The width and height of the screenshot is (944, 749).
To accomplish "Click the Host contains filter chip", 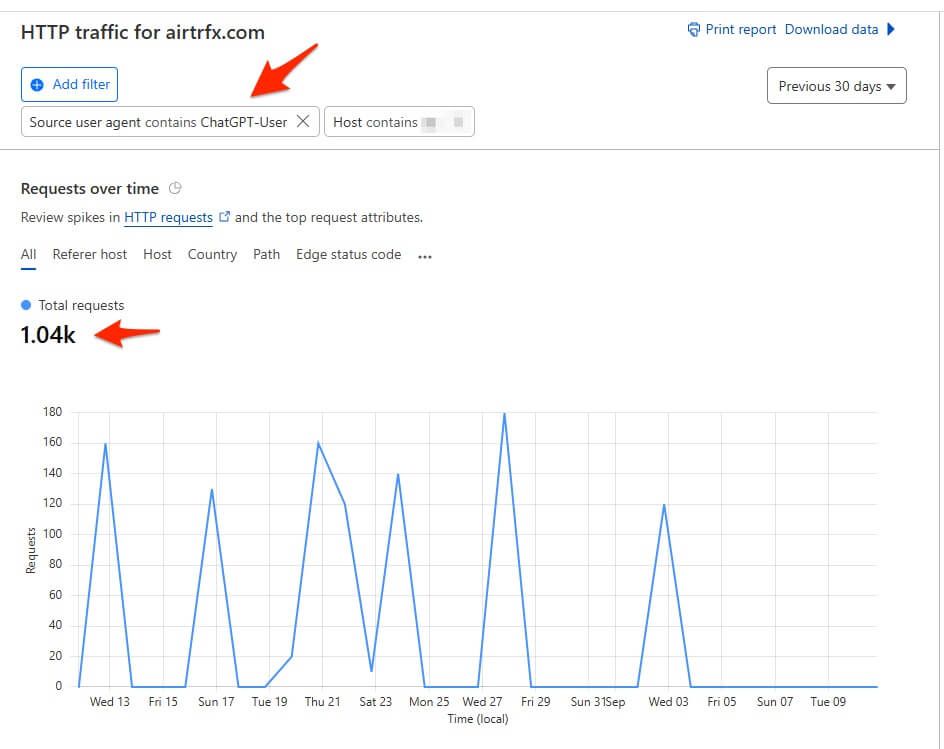I will point(398,122).
